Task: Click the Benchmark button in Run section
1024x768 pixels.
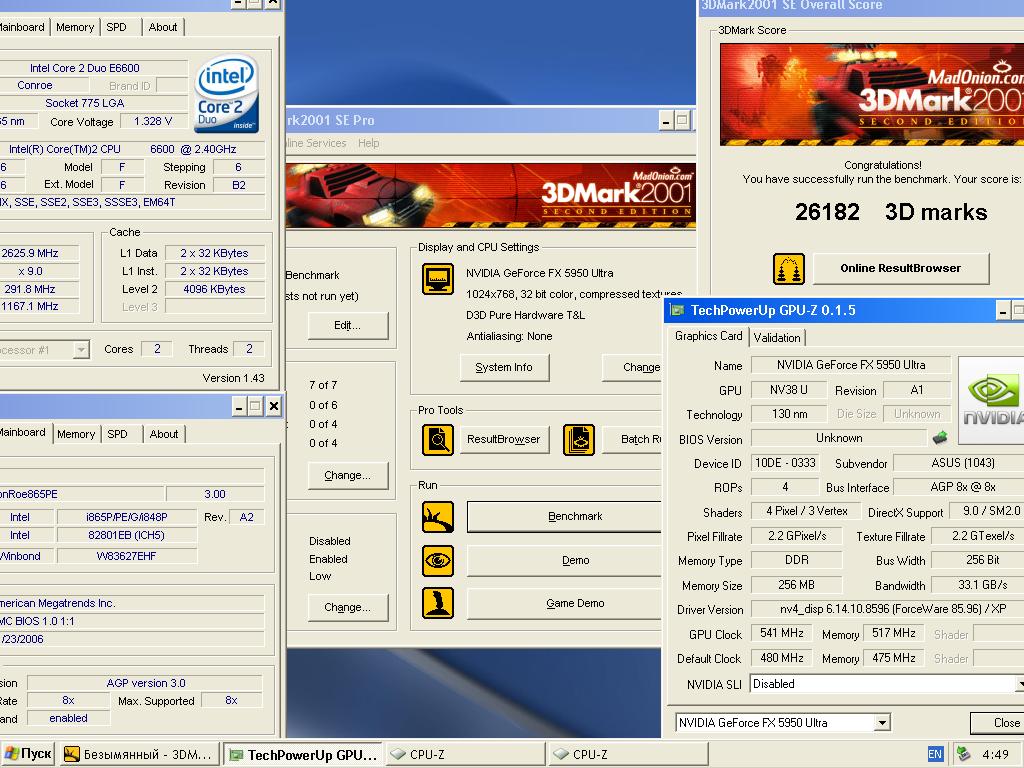Action: click(x=565, y=517)
